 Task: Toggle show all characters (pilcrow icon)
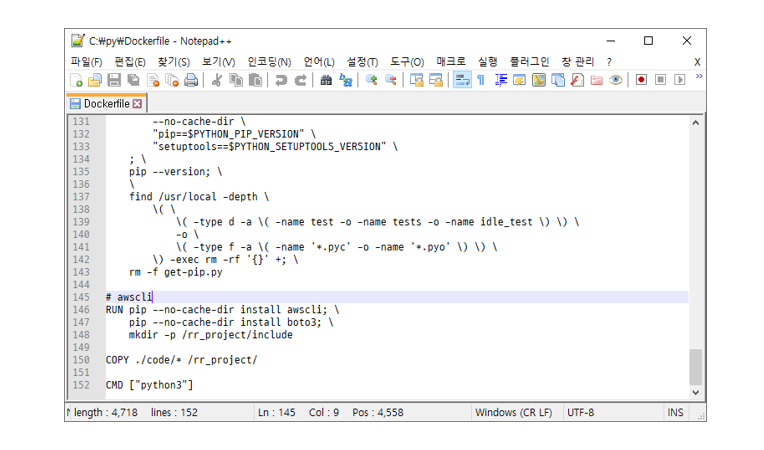click(481, 80)
